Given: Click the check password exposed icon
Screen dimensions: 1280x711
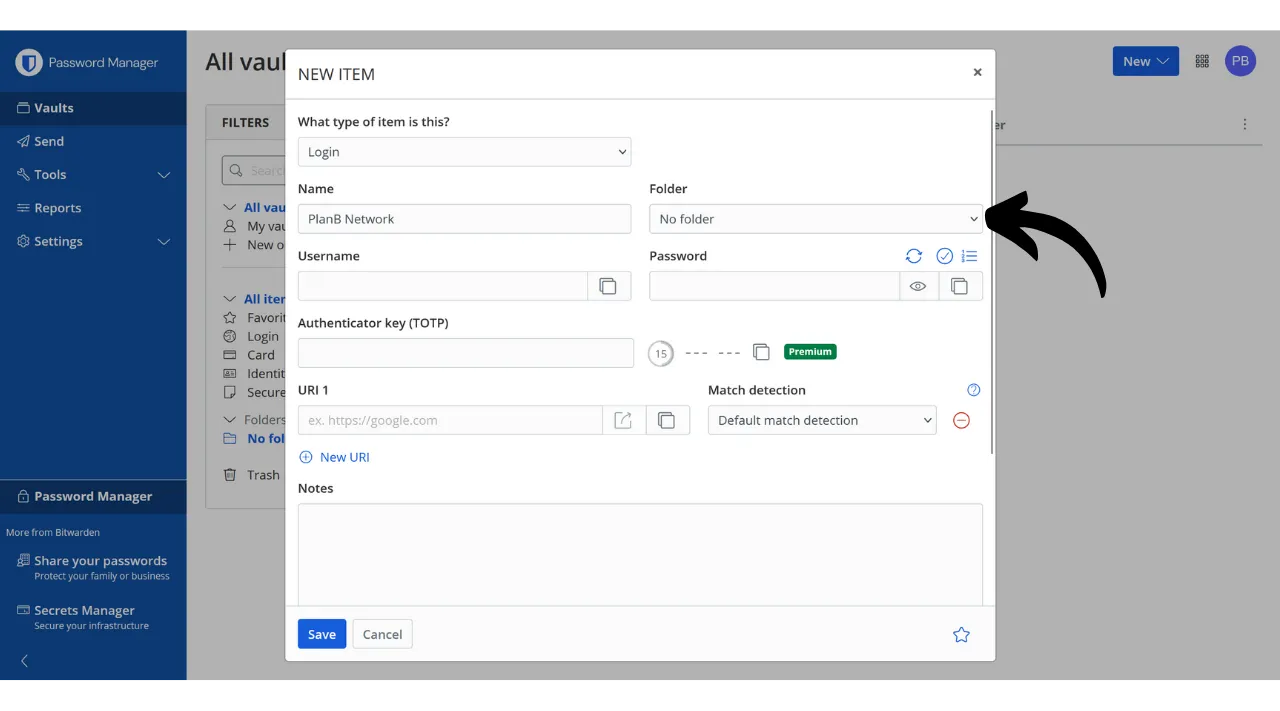Looking at the screenshot, I should [x=944, y=256].
